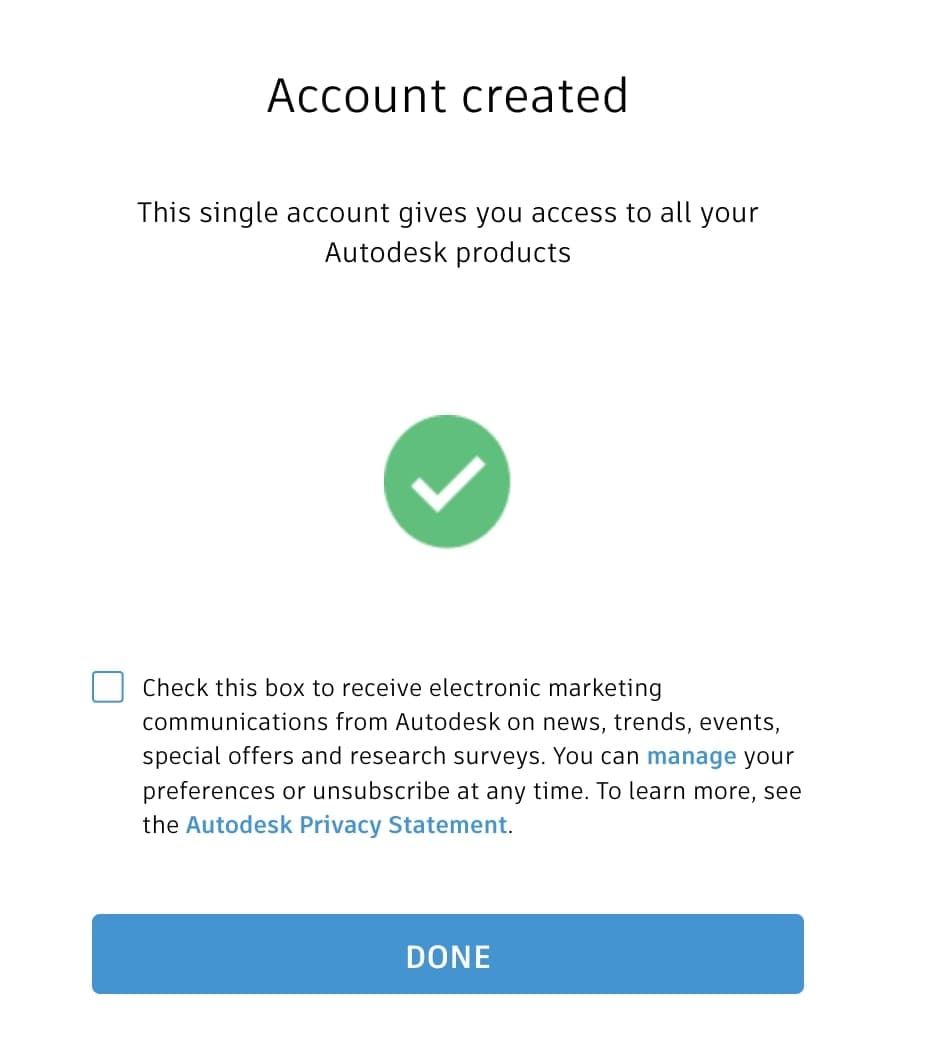Tick the electronic marketing communications checkbox
The height and width of the screenshot is (1056, 928).
(x=108, y=688)
